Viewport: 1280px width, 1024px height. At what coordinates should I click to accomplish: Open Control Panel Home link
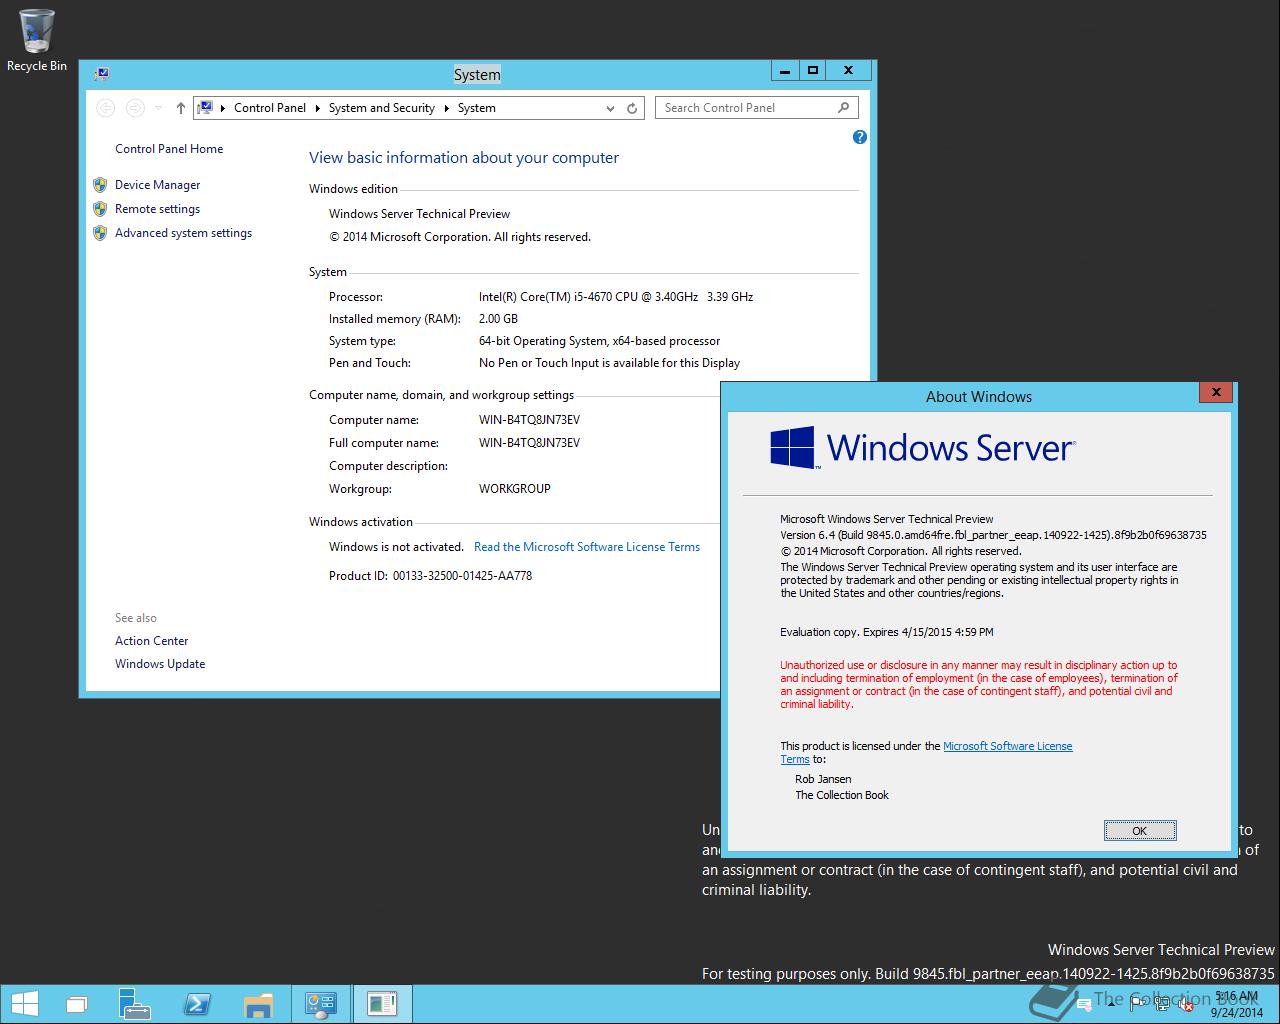(x=169, y=149)
